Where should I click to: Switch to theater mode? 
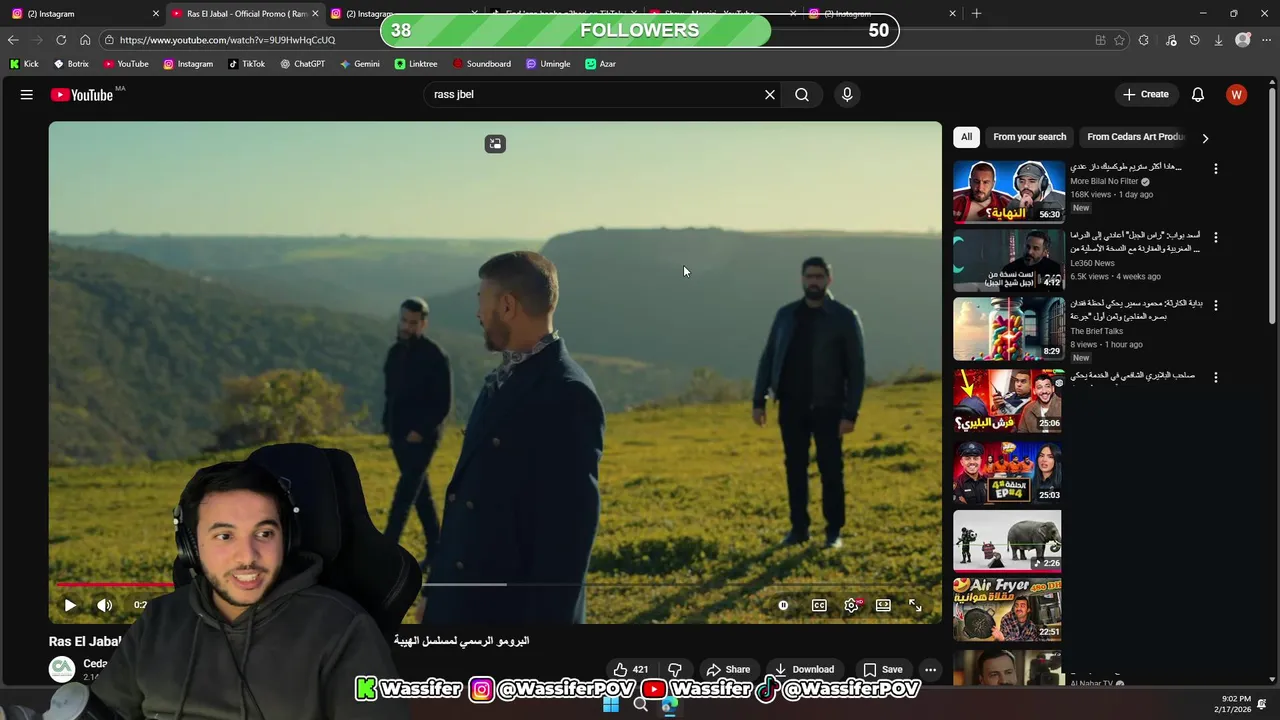pos(883,605)
